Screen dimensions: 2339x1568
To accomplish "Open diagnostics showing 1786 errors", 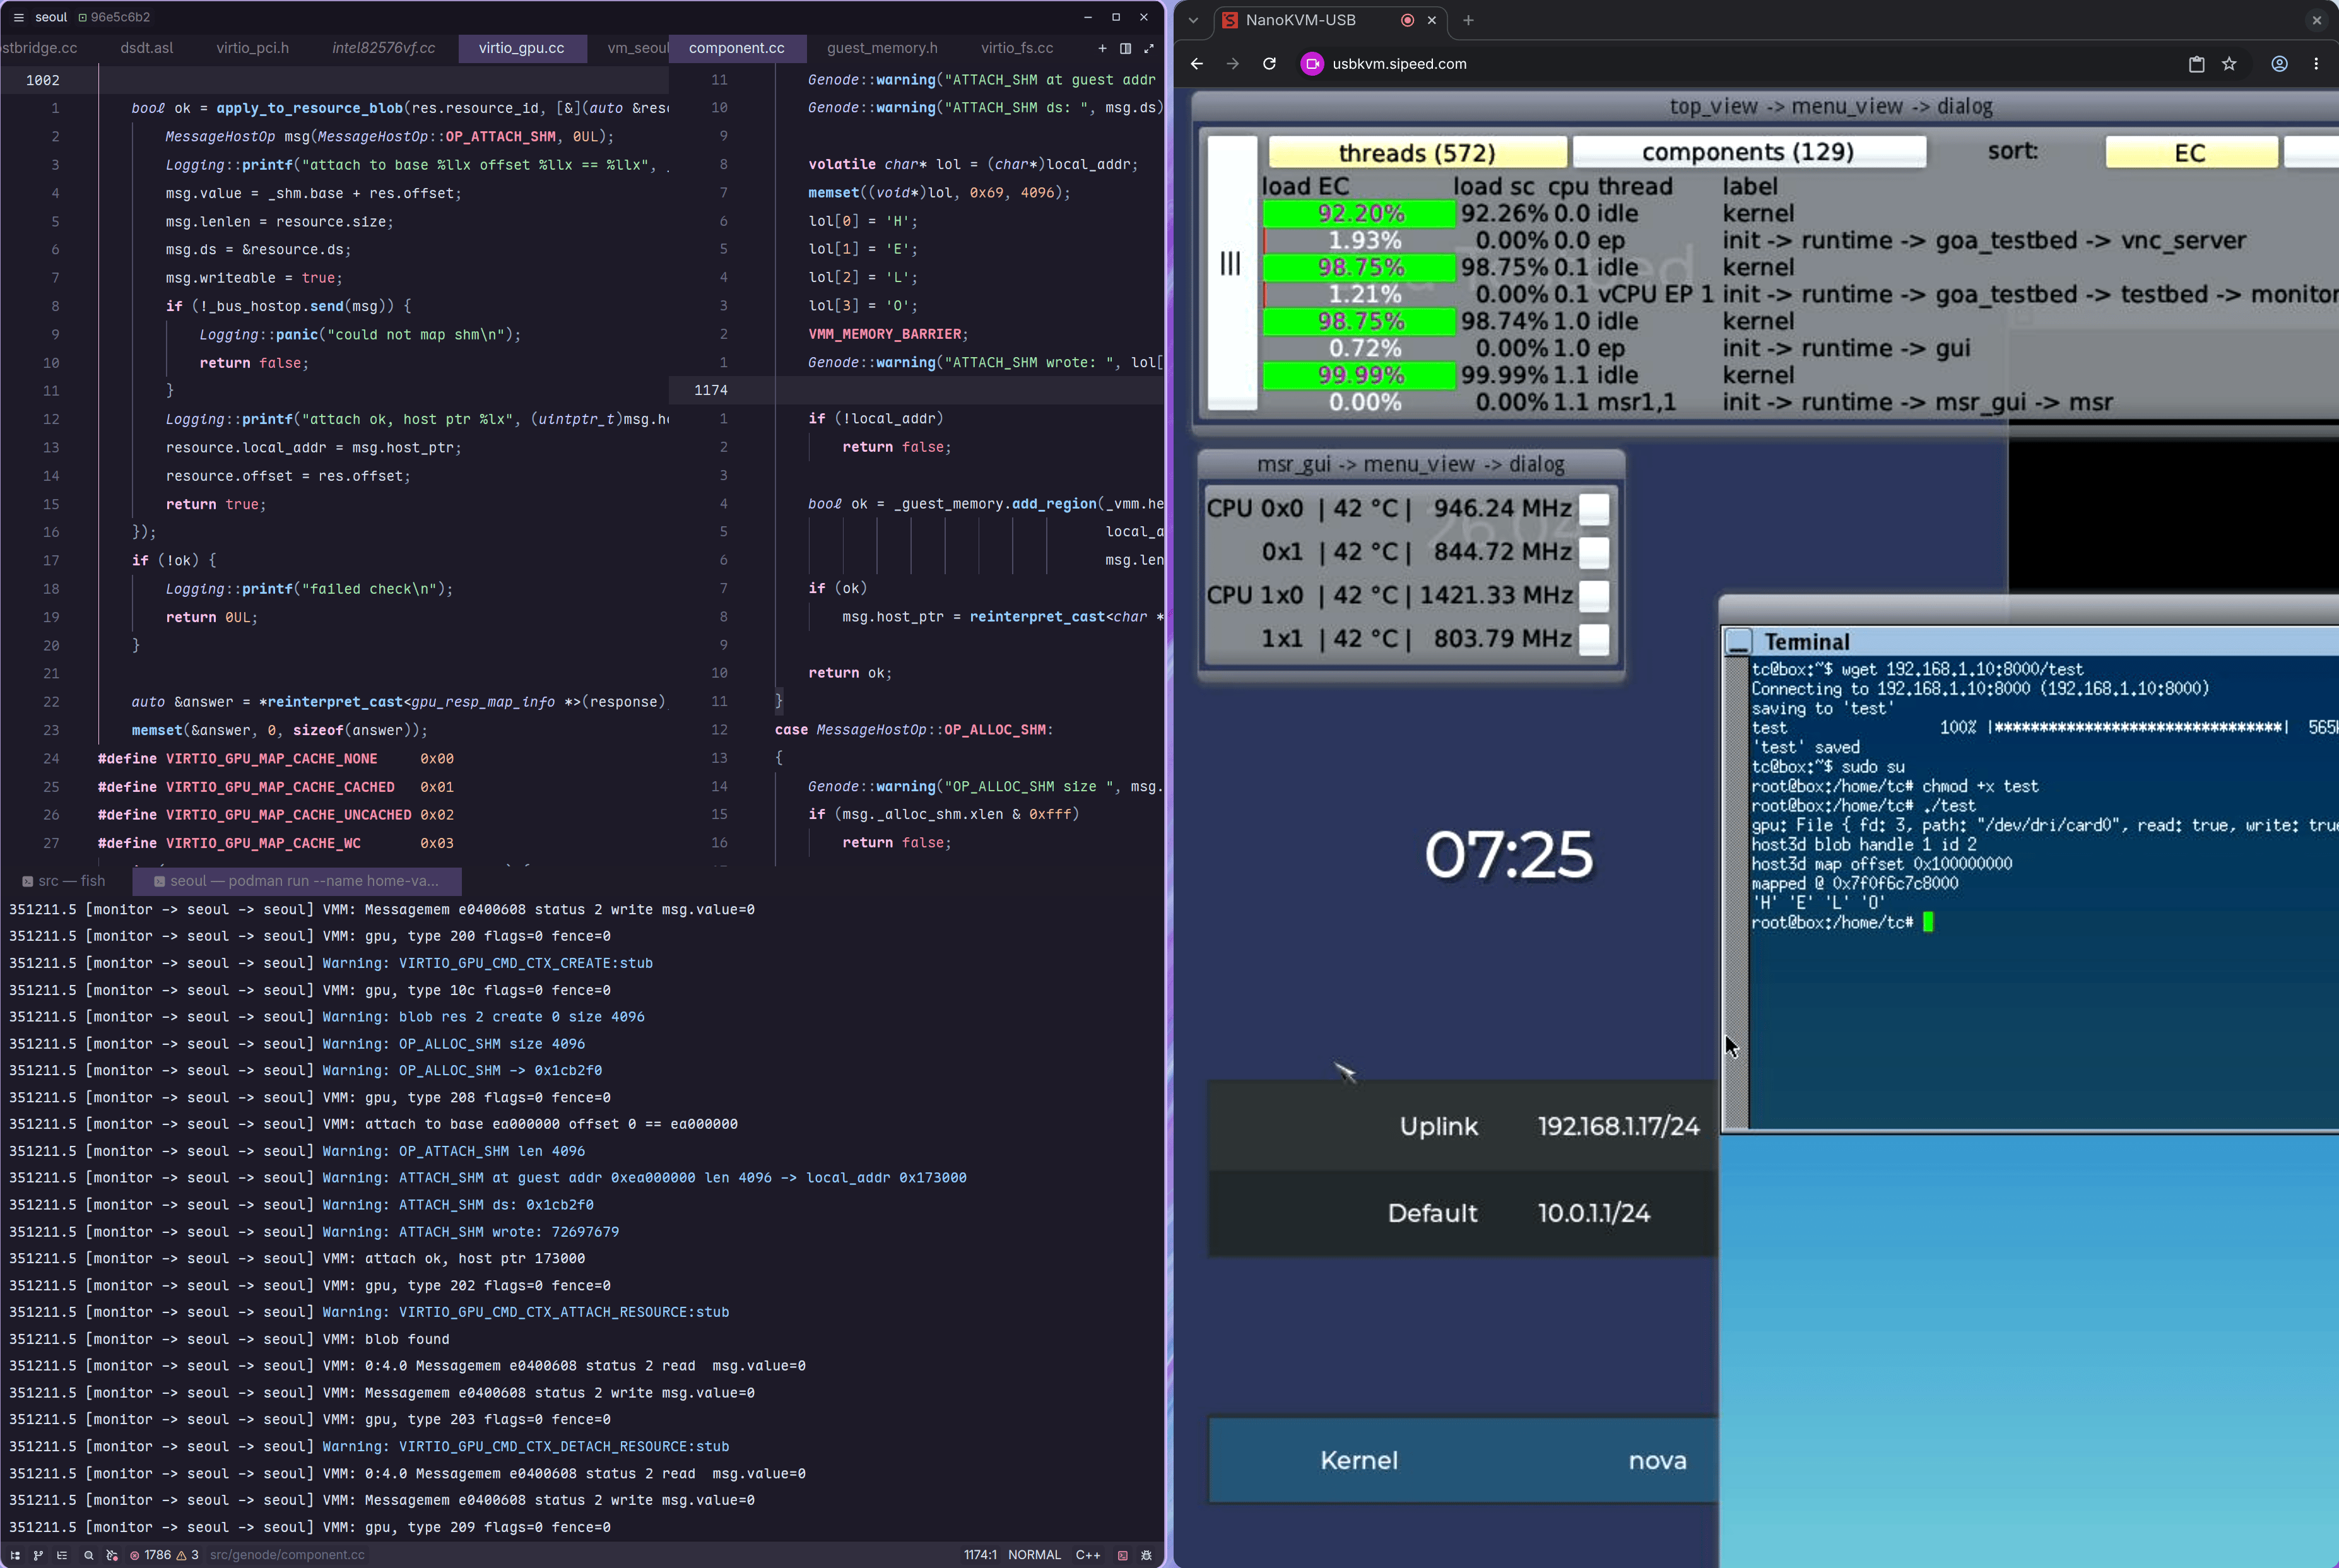I will click(163, 1555).
